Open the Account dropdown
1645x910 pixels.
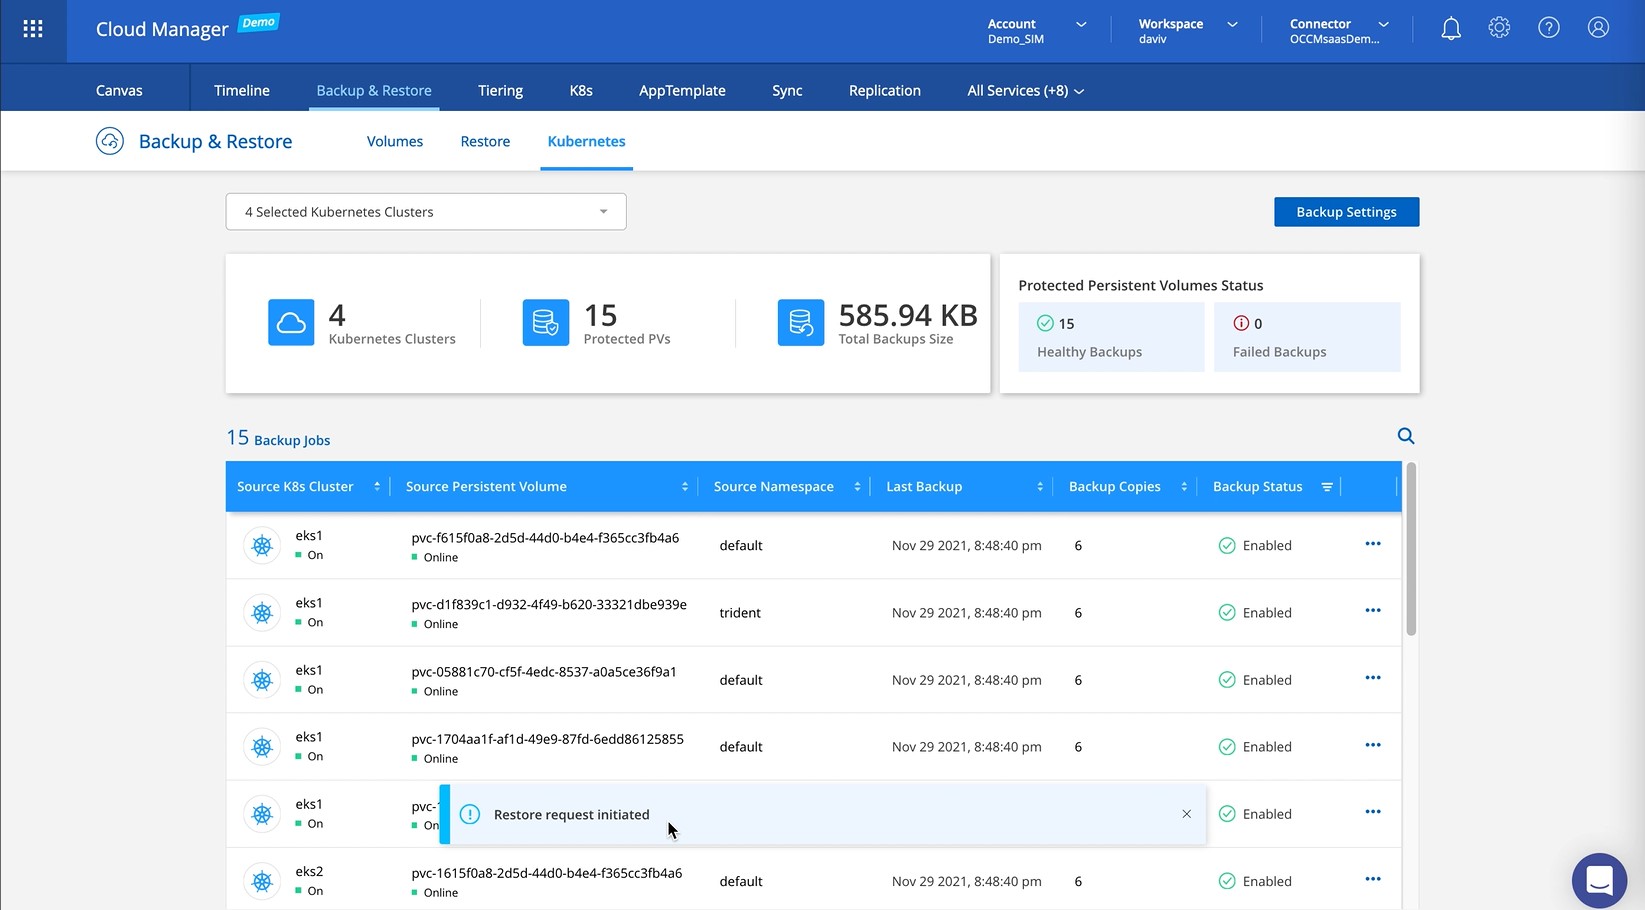pyautogui.click(x=1036, y=30)
